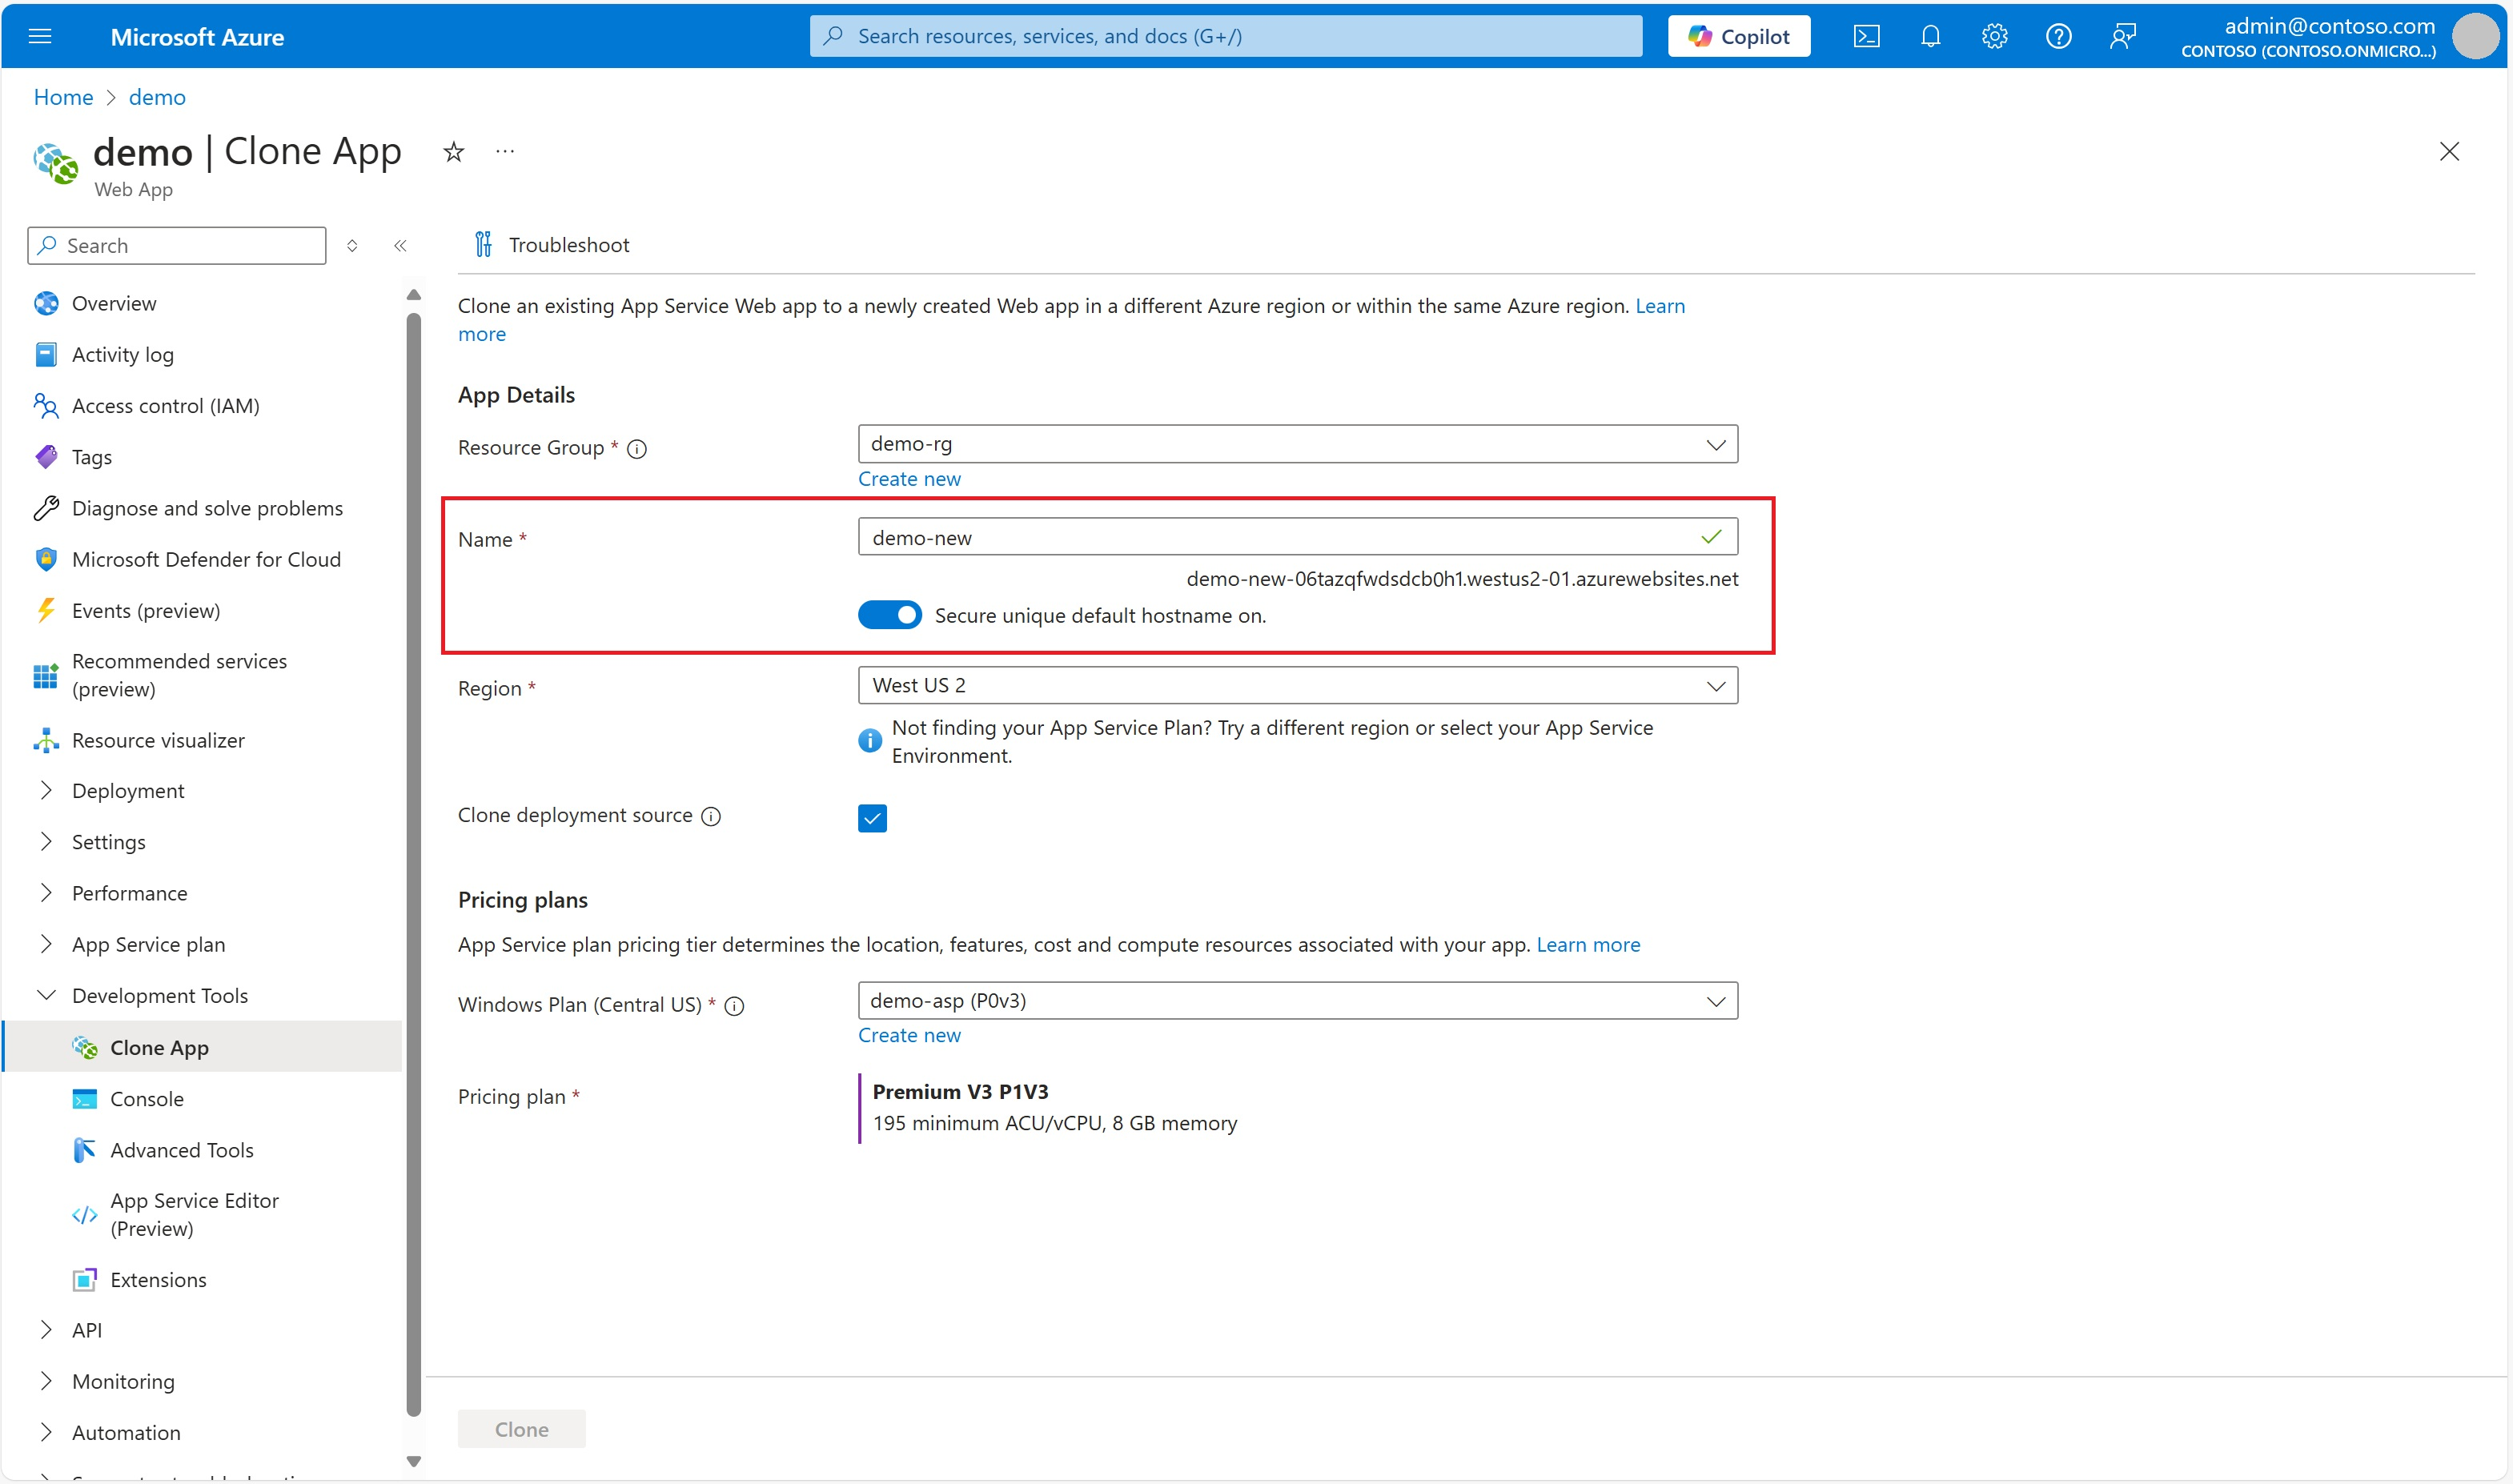Image resolution: width=2513 pixels, height=1484 pixels.
Task: Open notifications bell in top bar
Action: (x=1930, y=36)
